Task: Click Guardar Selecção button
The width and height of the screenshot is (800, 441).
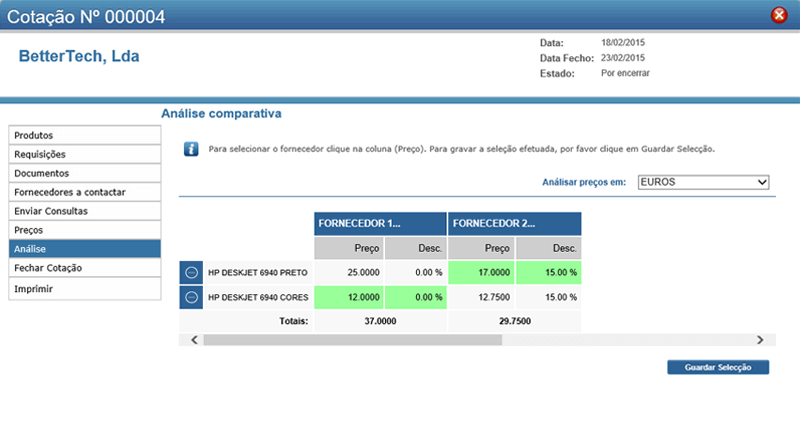Action: pyautogui.click(x=718, y=367)
